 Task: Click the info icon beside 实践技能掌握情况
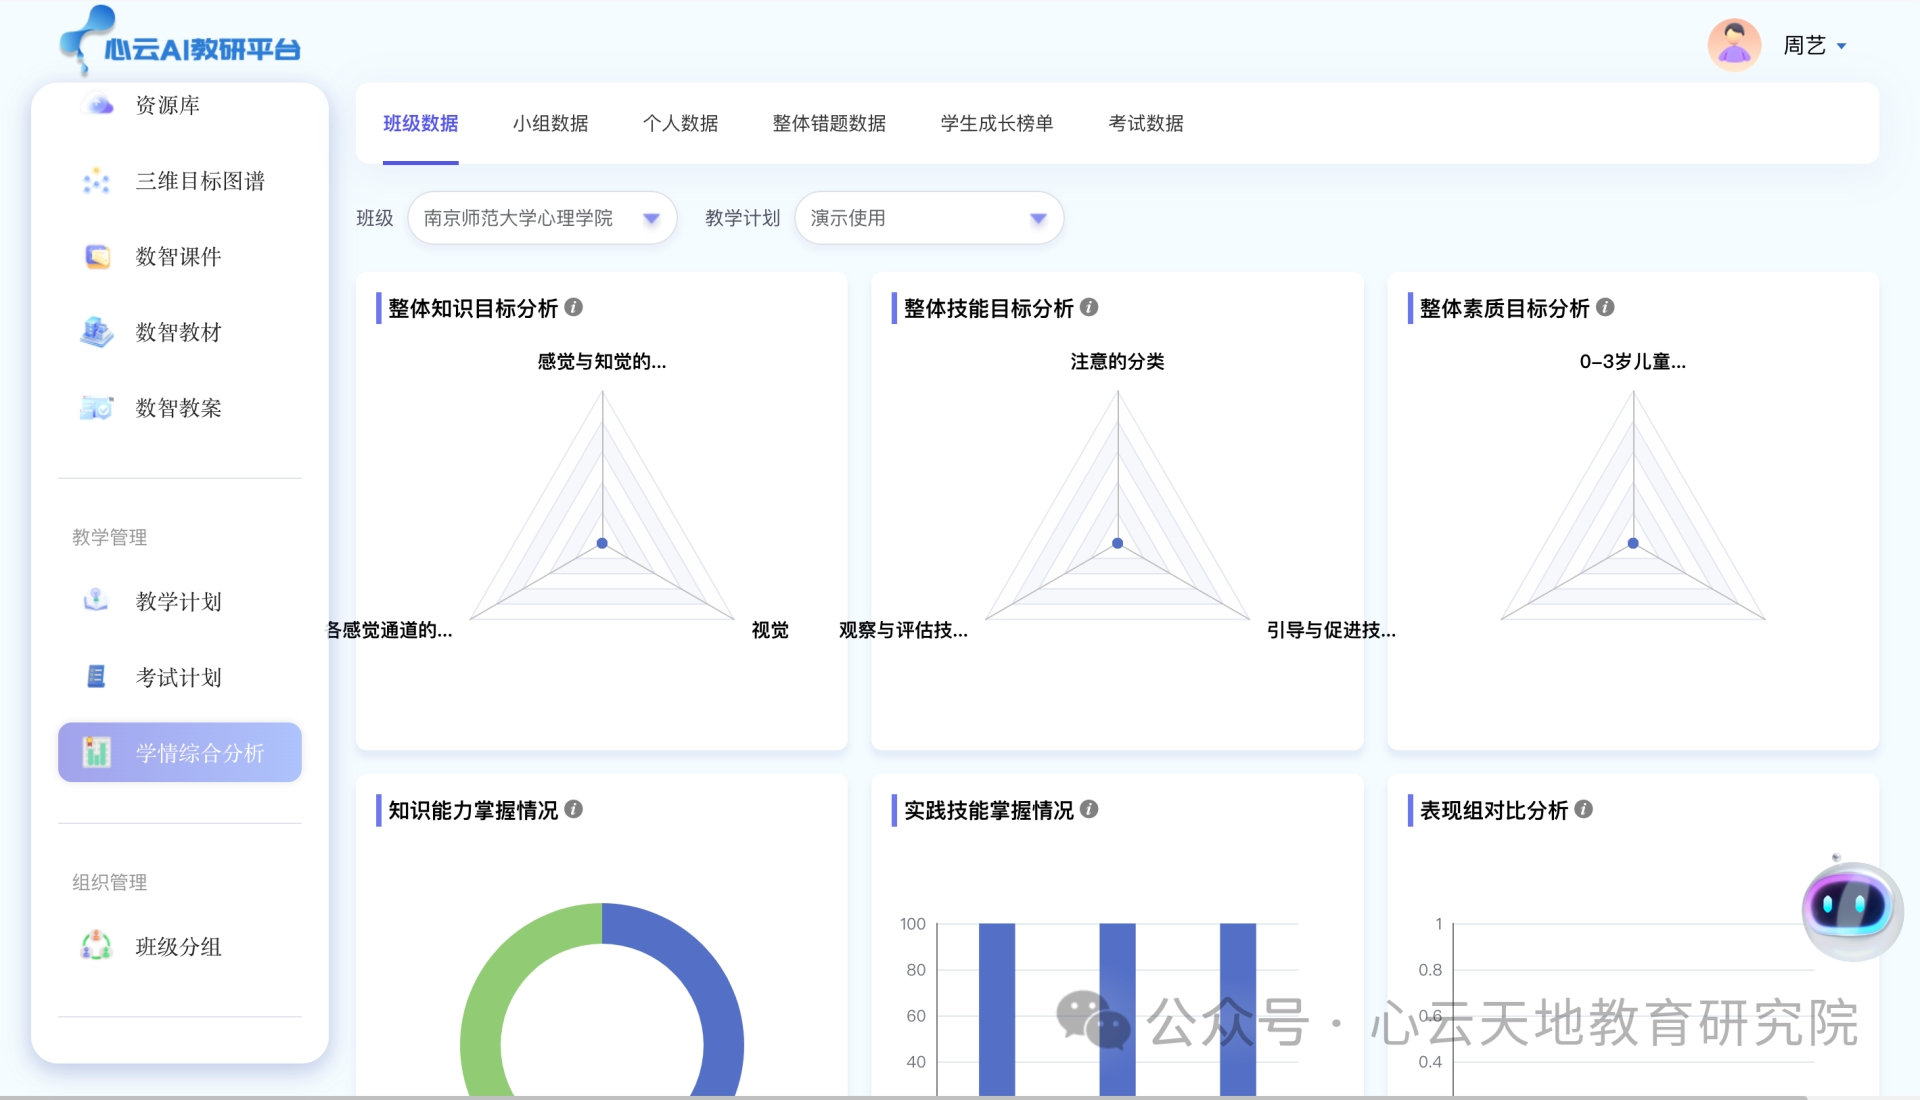click(x=1089, y=811)
